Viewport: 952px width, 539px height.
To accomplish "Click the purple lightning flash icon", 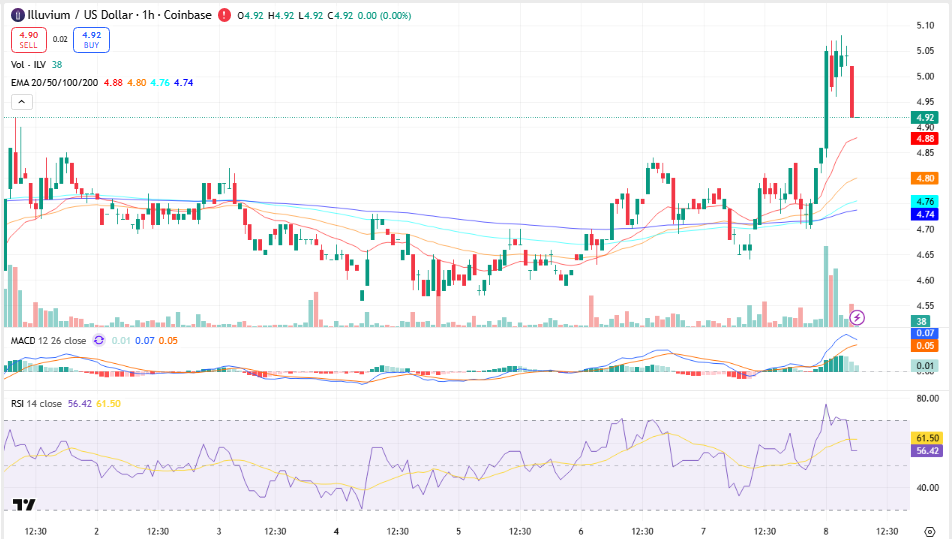I will (x=857, y=317).
